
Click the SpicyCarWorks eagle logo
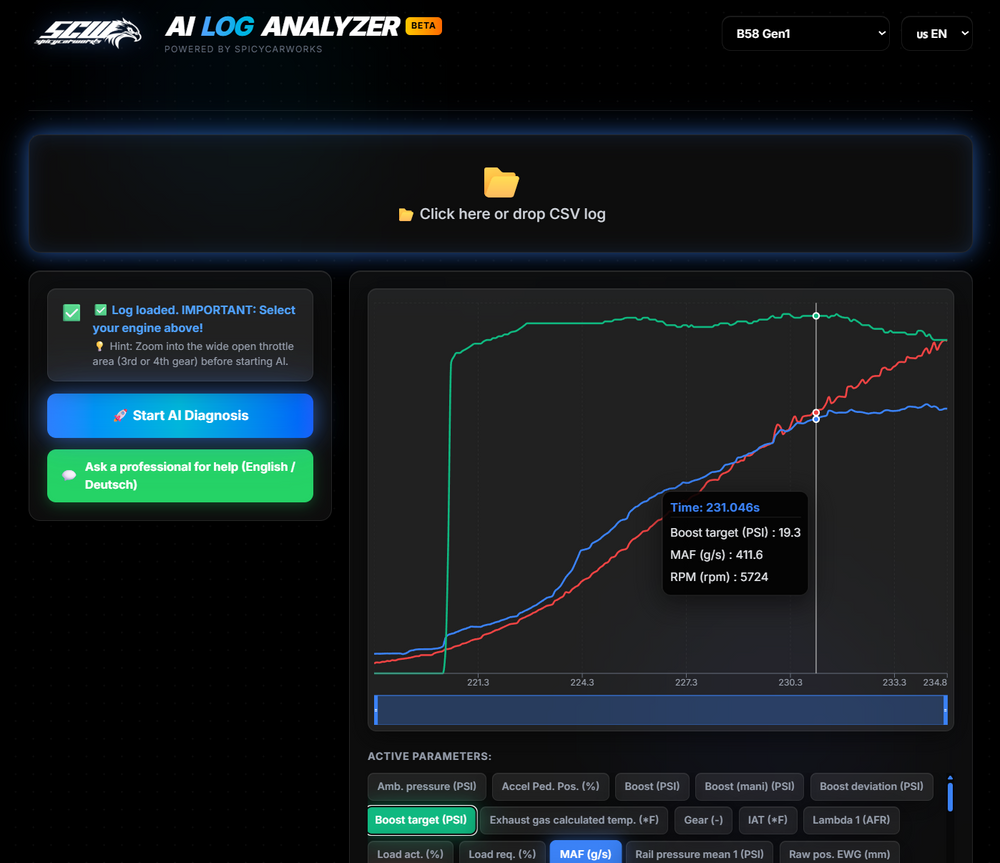point(89,32)
